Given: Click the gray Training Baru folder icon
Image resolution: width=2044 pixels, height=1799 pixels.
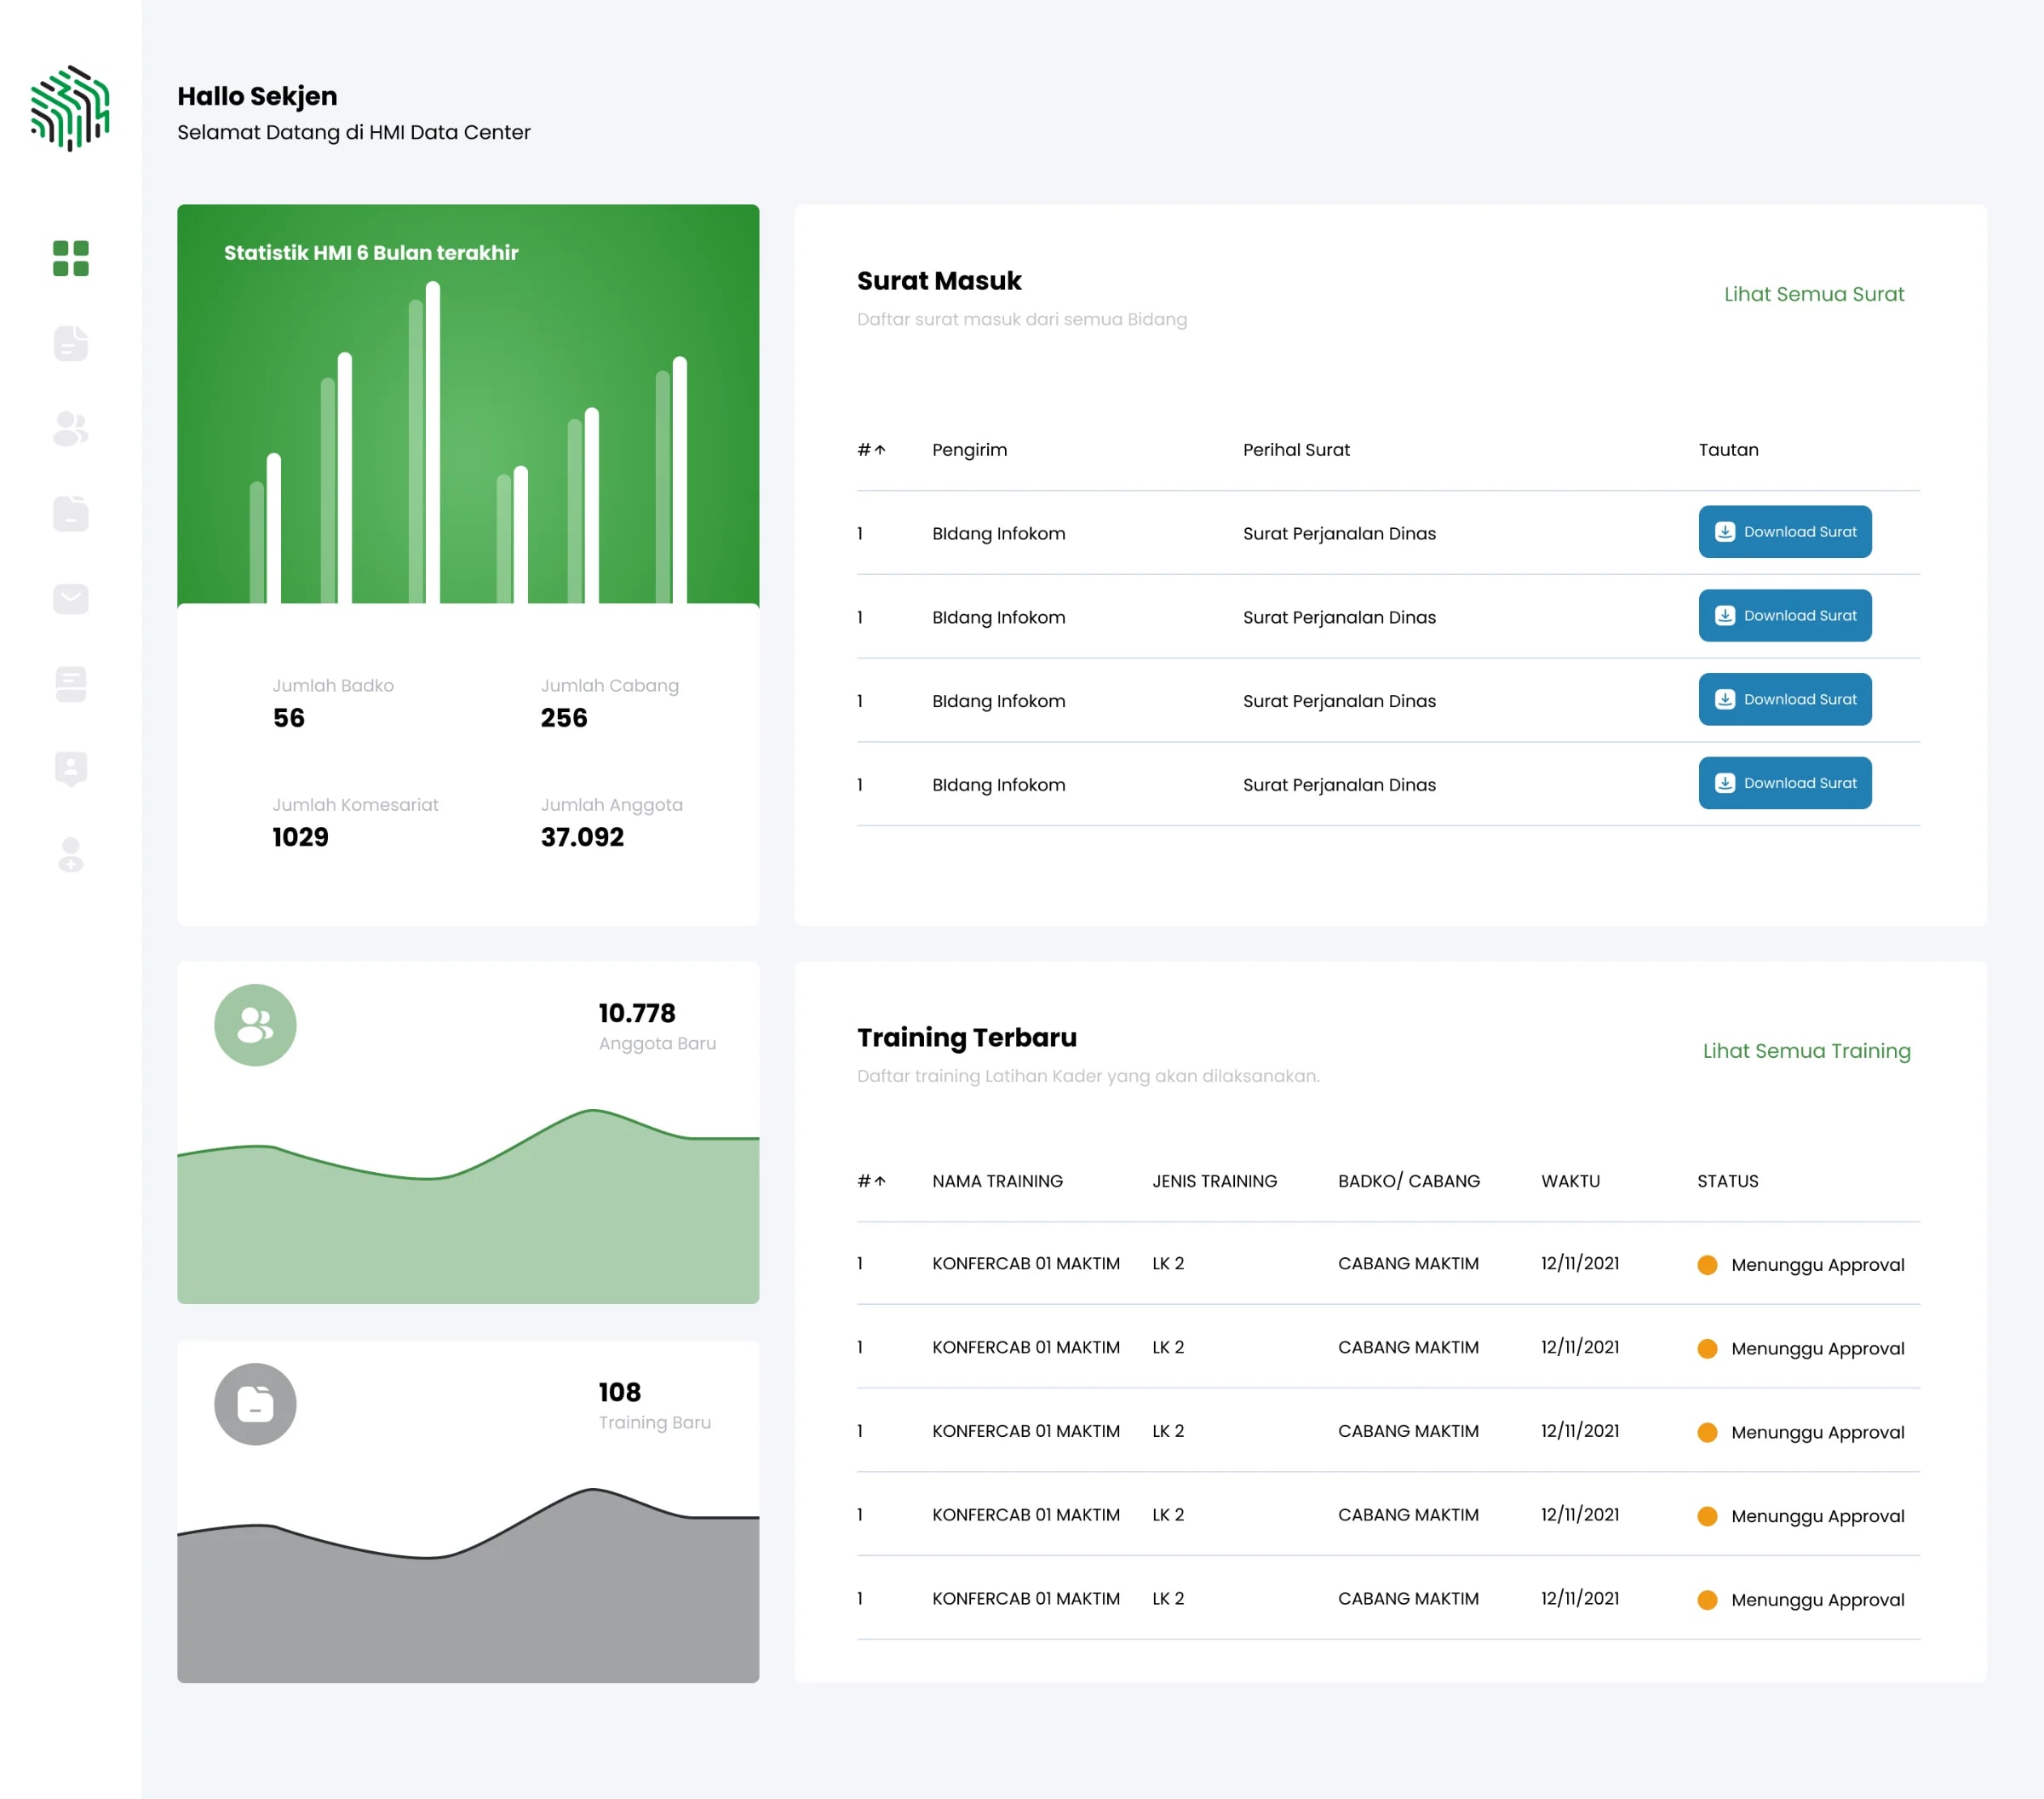Looking at the screenshot, I should point(255,1404).
